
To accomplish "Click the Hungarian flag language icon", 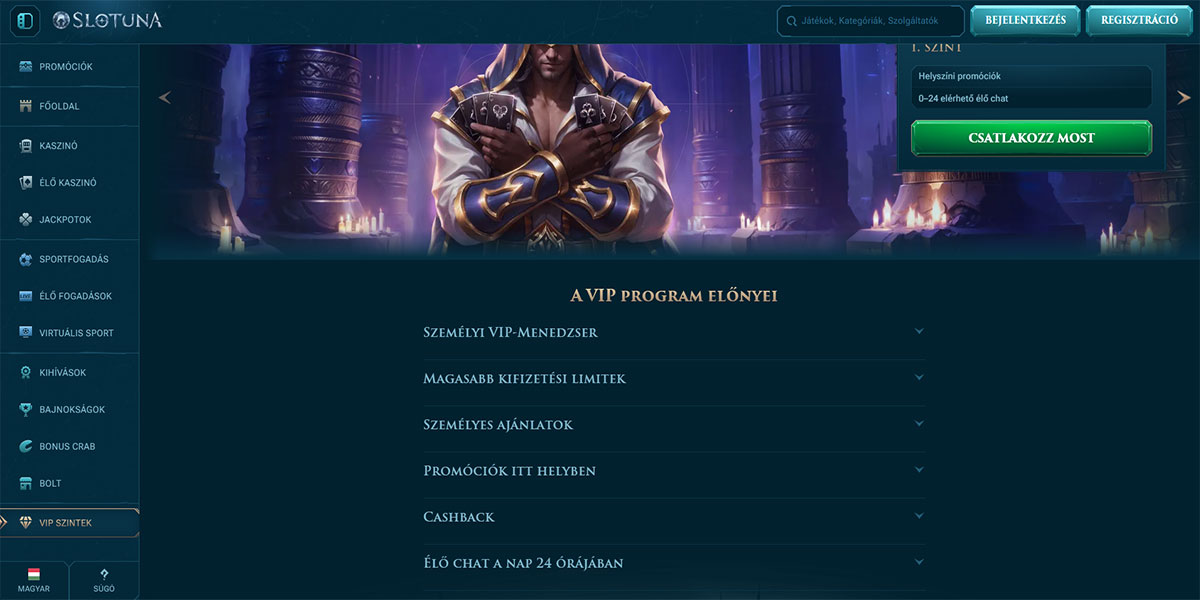I will [x=33, y=575].
